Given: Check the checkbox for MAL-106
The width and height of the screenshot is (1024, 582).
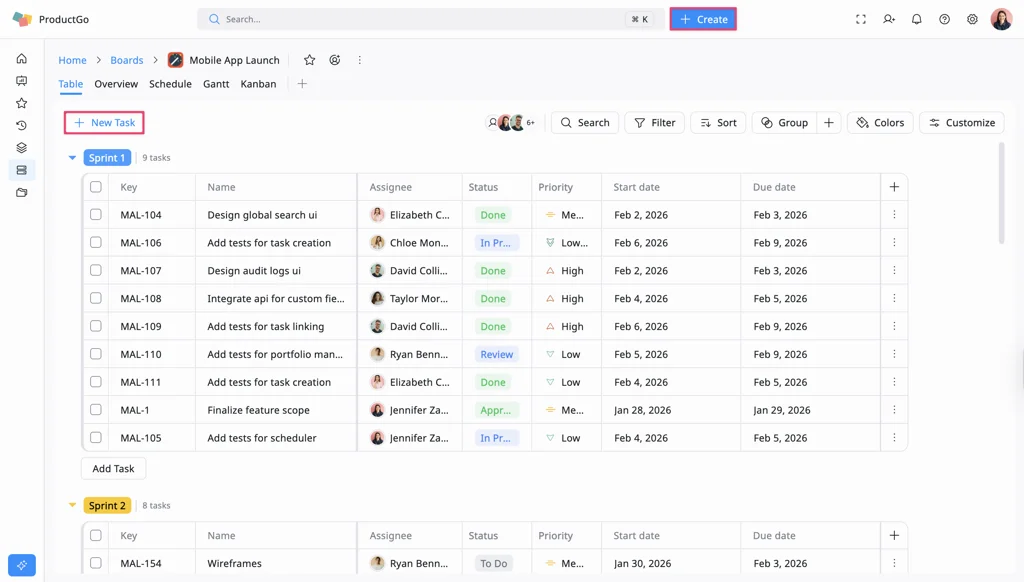Looking at the screenshot, I should (96, 243).
